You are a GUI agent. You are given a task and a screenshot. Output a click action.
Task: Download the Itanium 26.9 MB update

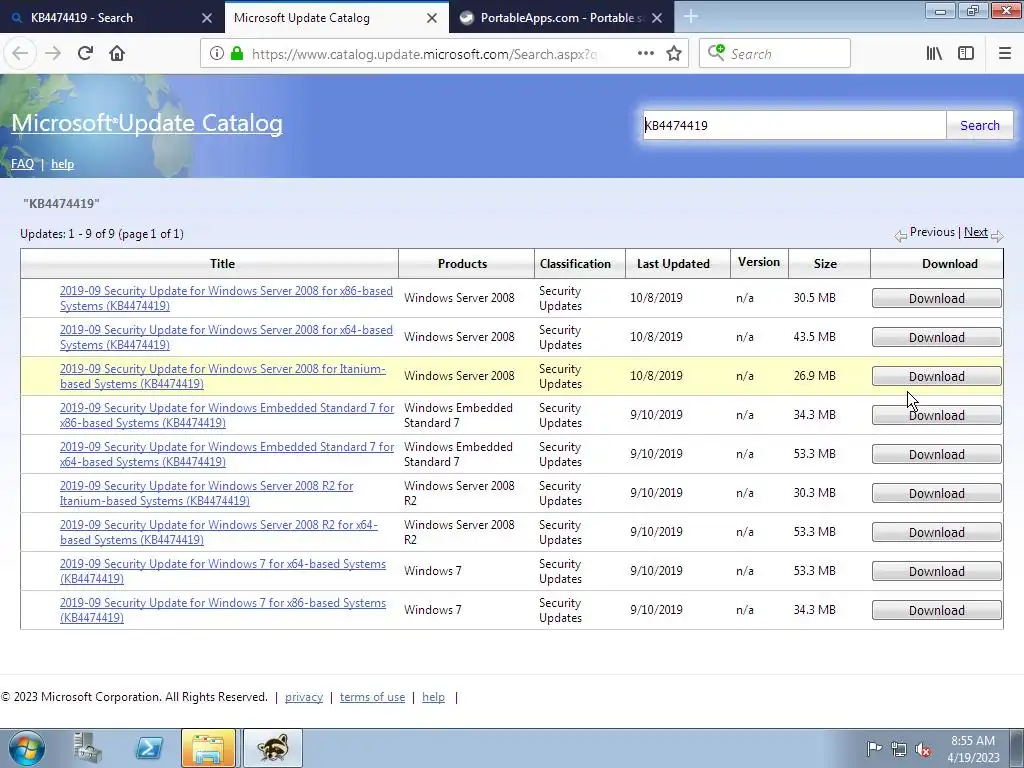click(936, 376)
